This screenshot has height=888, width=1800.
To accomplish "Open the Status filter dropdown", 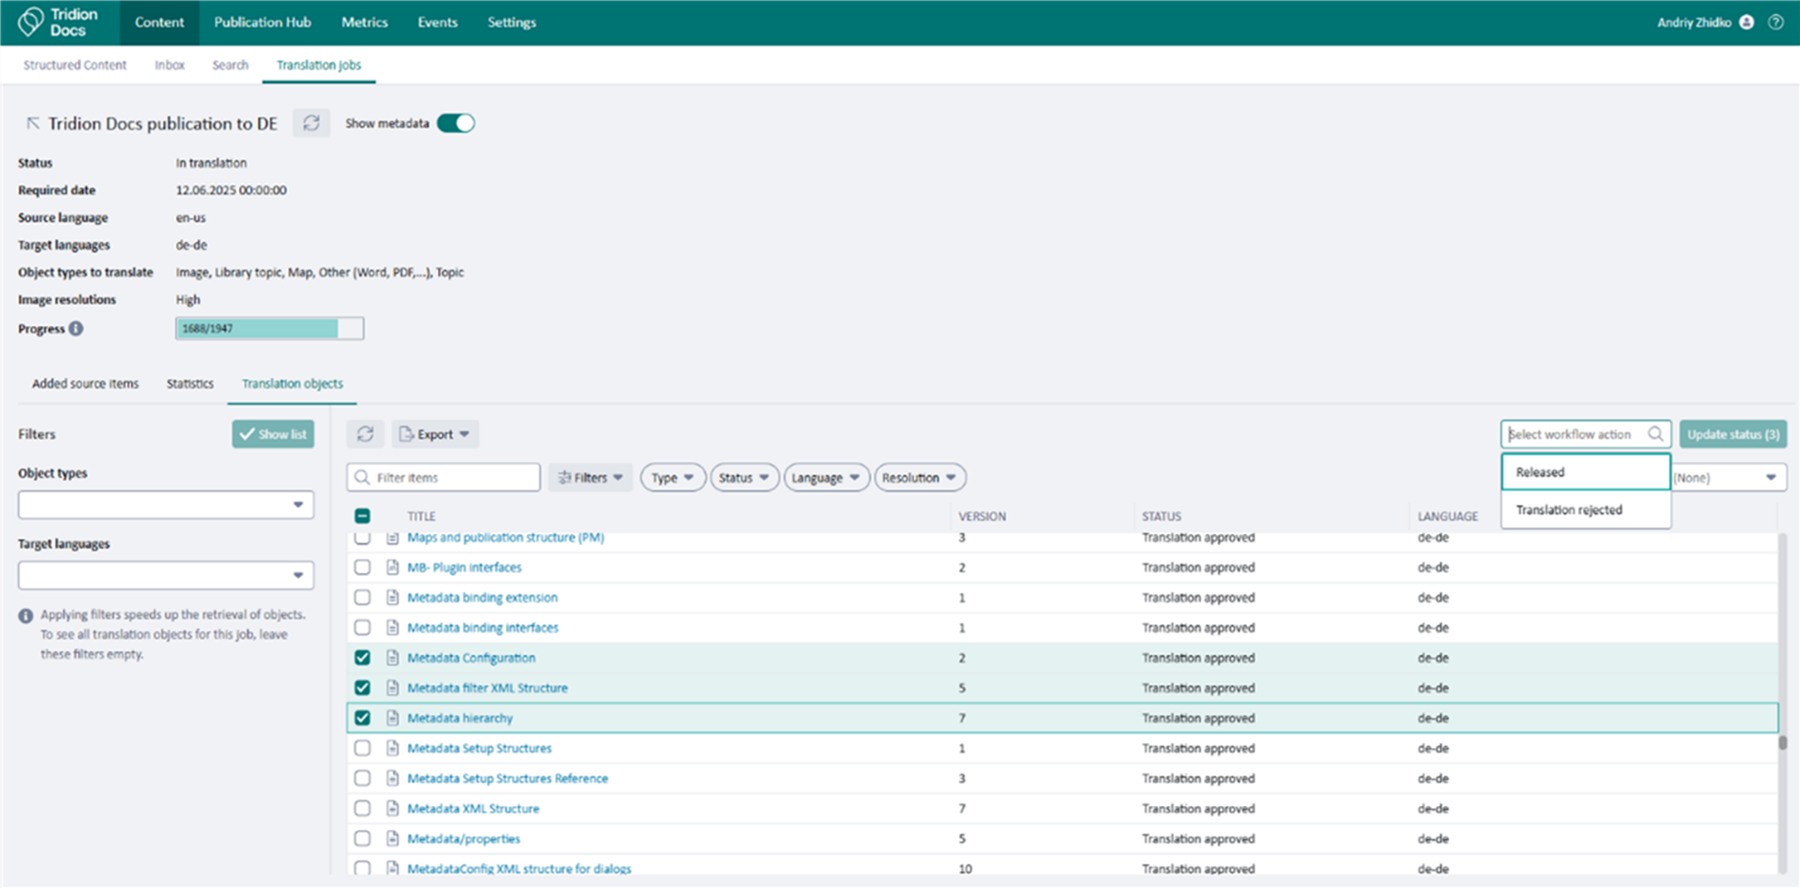I will pos(743,478).
